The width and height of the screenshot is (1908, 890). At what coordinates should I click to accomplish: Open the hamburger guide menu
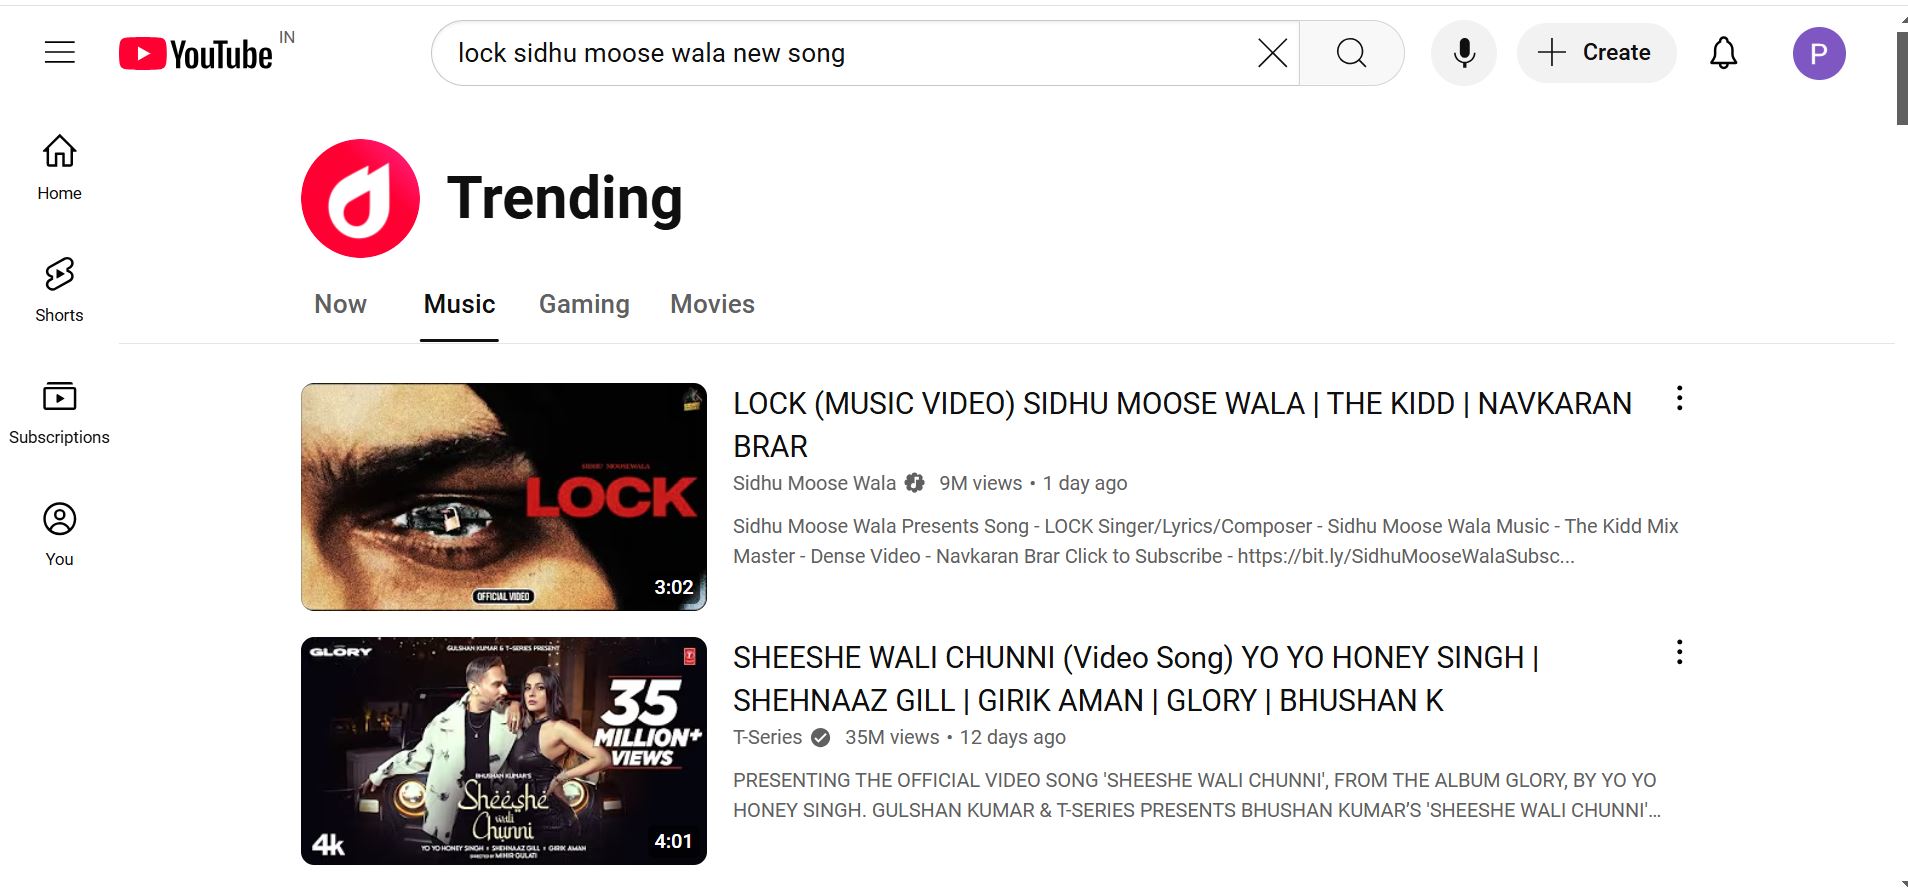click(60, 52)
